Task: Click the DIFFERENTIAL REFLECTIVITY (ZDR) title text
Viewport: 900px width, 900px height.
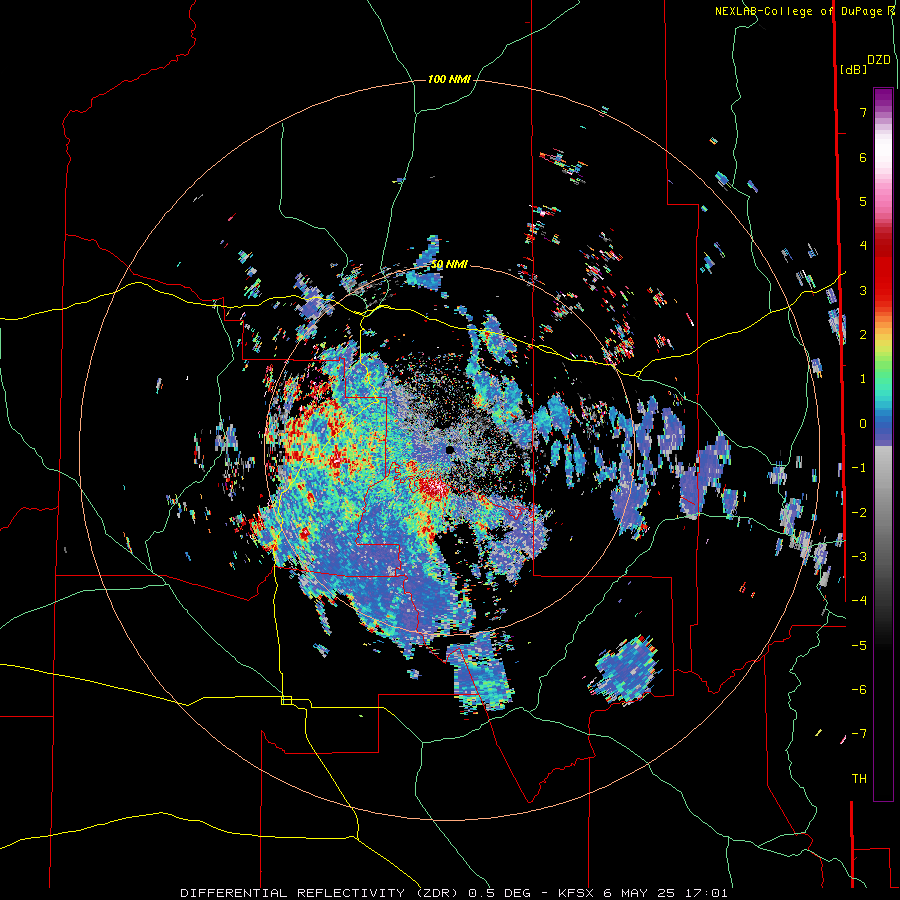Action: point(321,893)
